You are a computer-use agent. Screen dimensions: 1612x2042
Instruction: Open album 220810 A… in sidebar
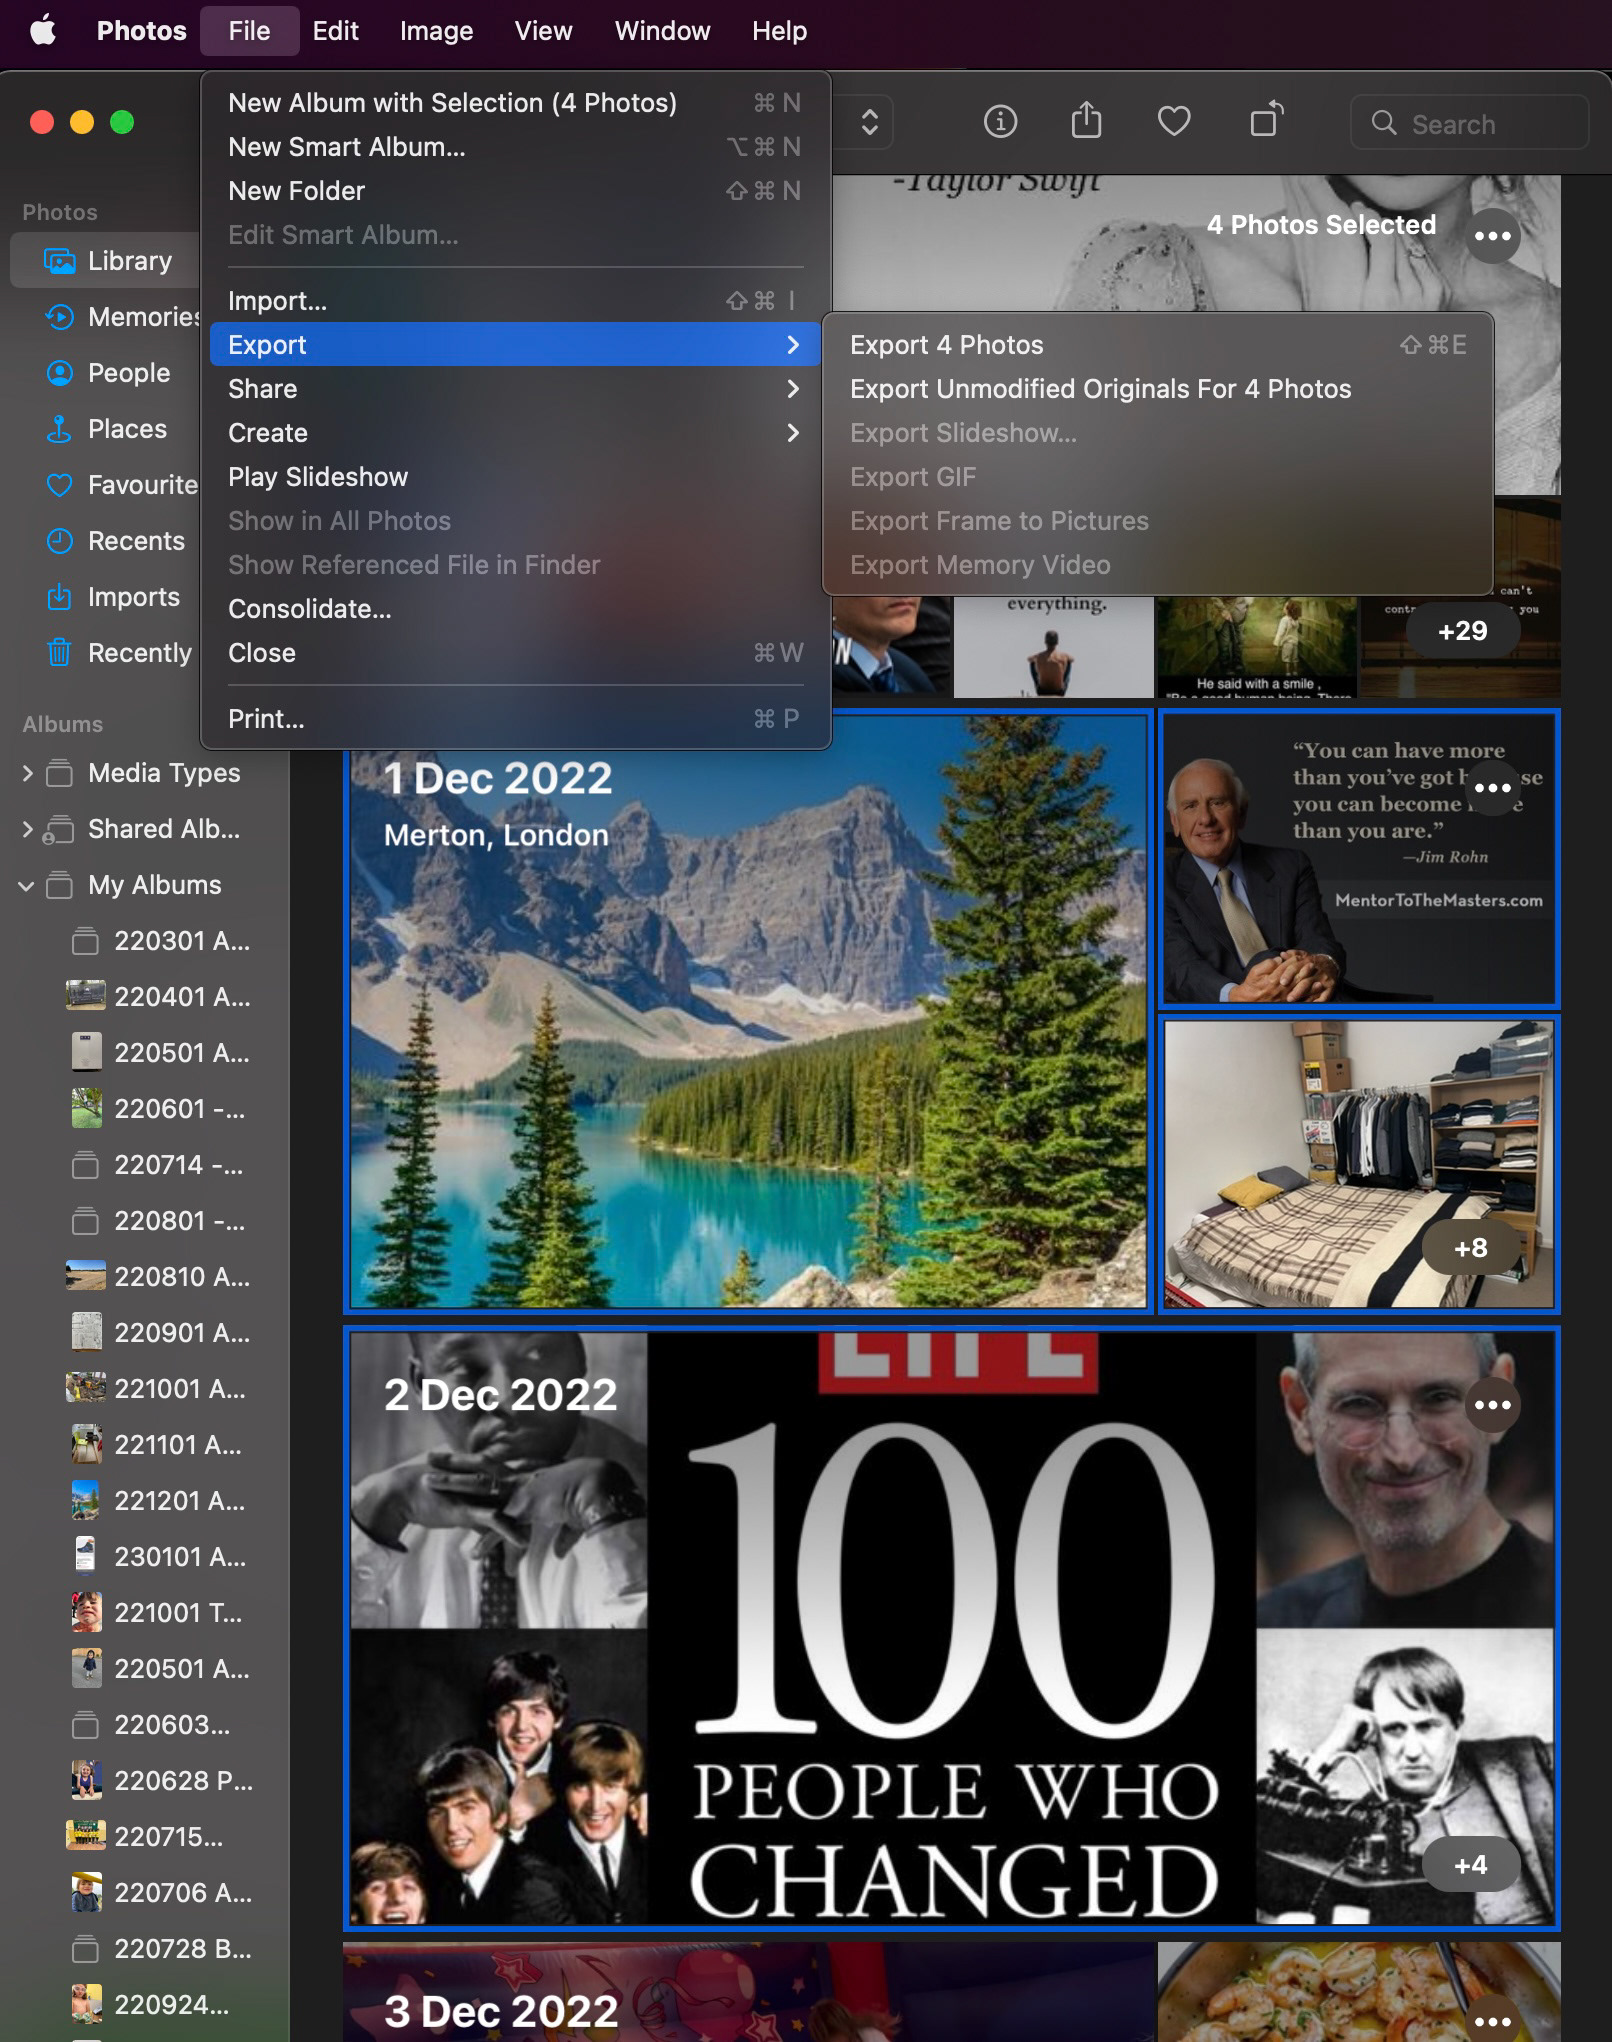tap(160, 1277)
